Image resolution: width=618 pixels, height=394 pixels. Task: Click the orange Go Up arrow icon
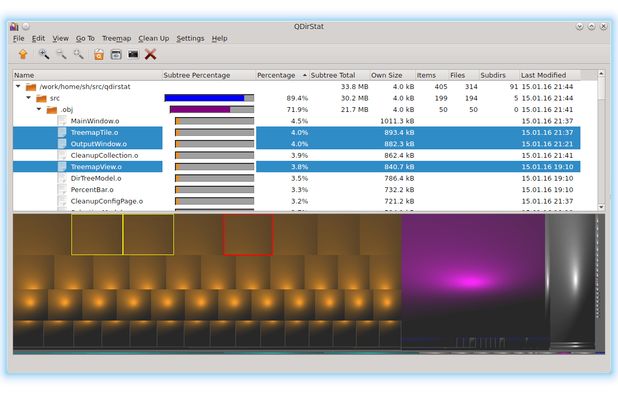(x=23, y=54)
